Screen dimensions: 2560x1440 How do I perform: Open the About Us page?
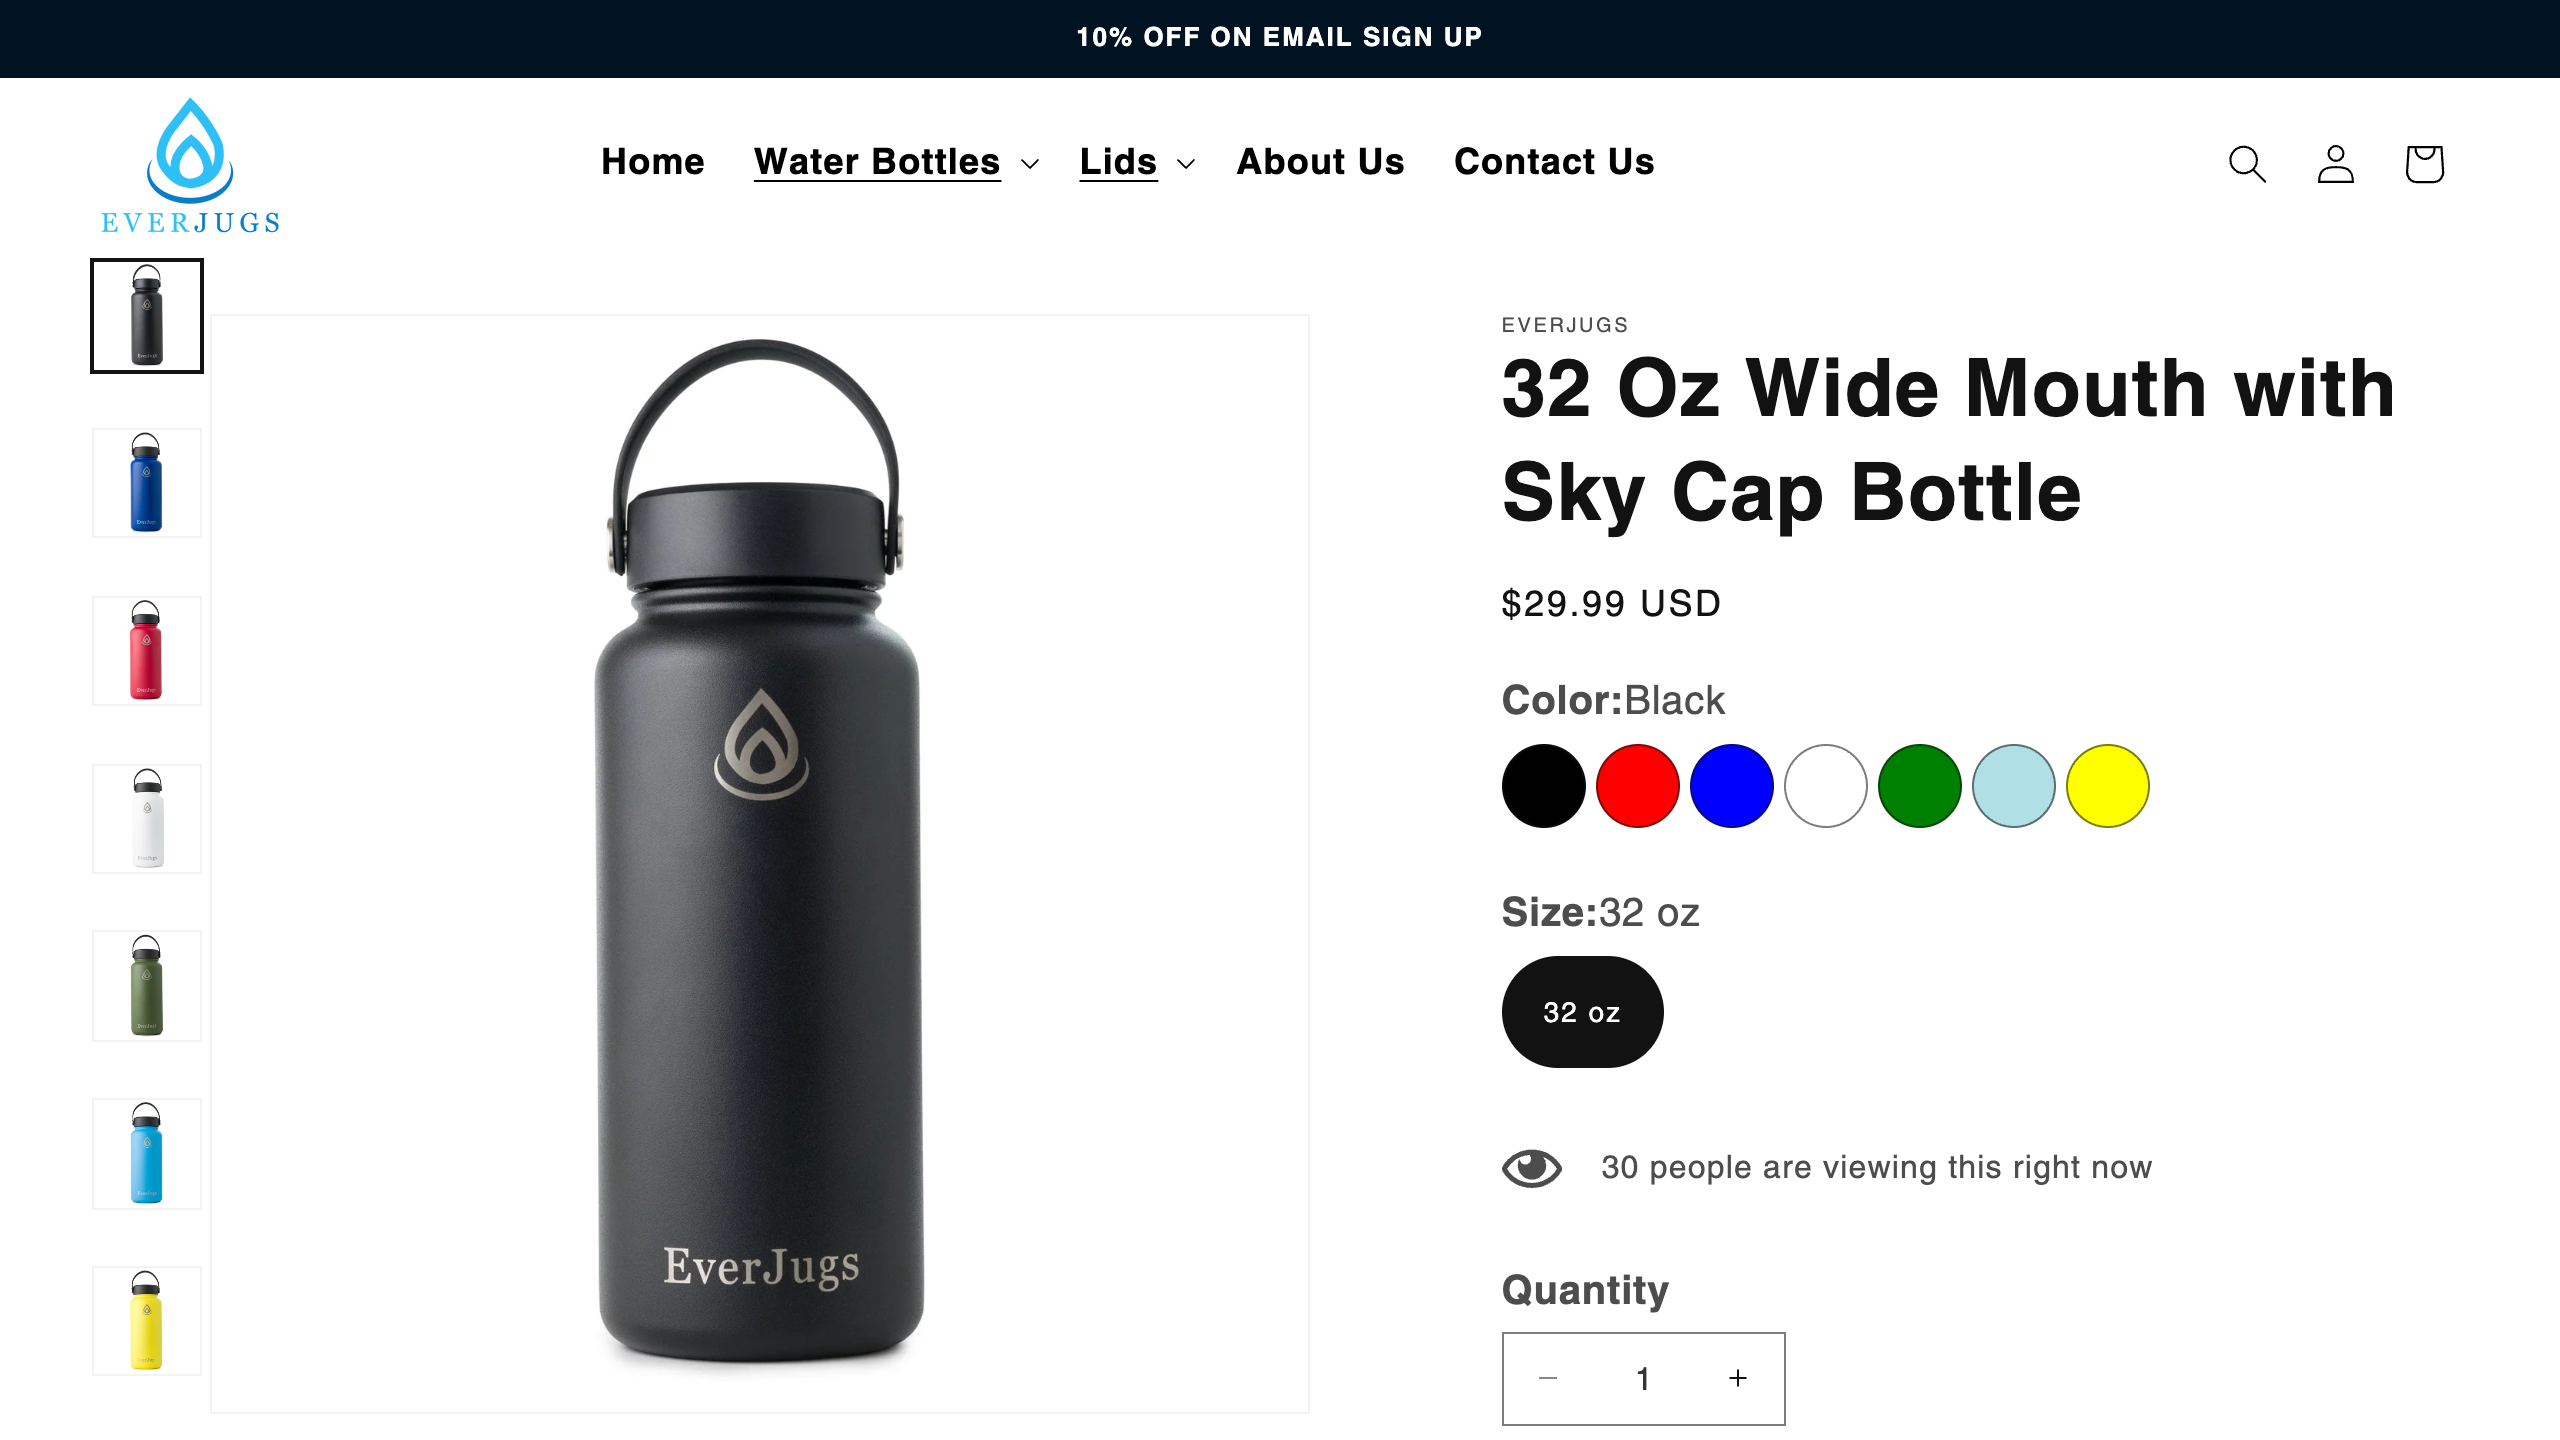1320,162
